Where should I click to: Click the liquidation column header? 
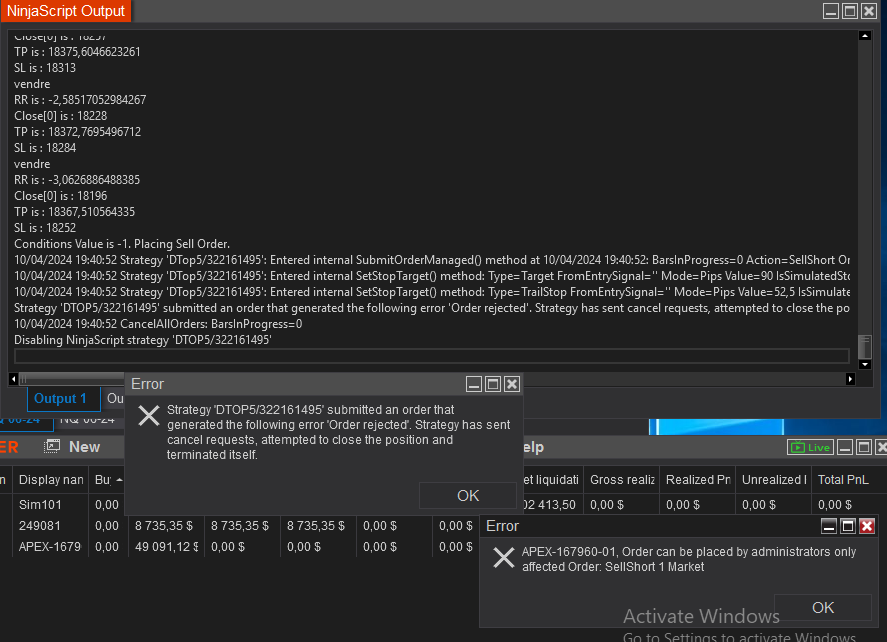(551, 480)
